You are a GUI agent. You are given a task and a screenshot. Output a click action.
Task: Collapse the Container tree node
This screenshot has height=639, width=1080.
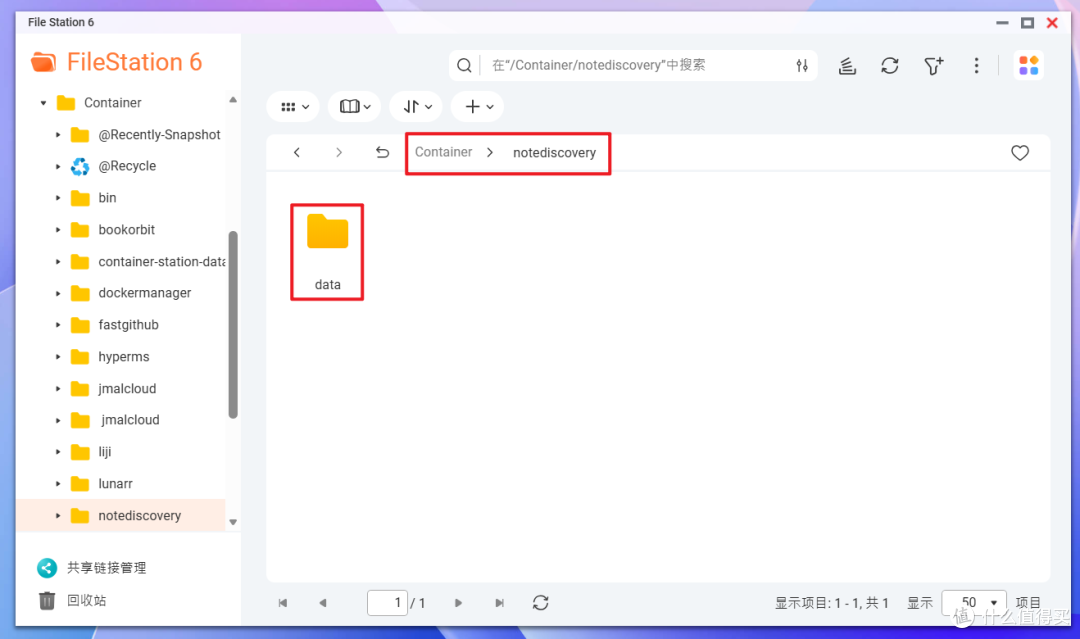click(x=43, y=103)
